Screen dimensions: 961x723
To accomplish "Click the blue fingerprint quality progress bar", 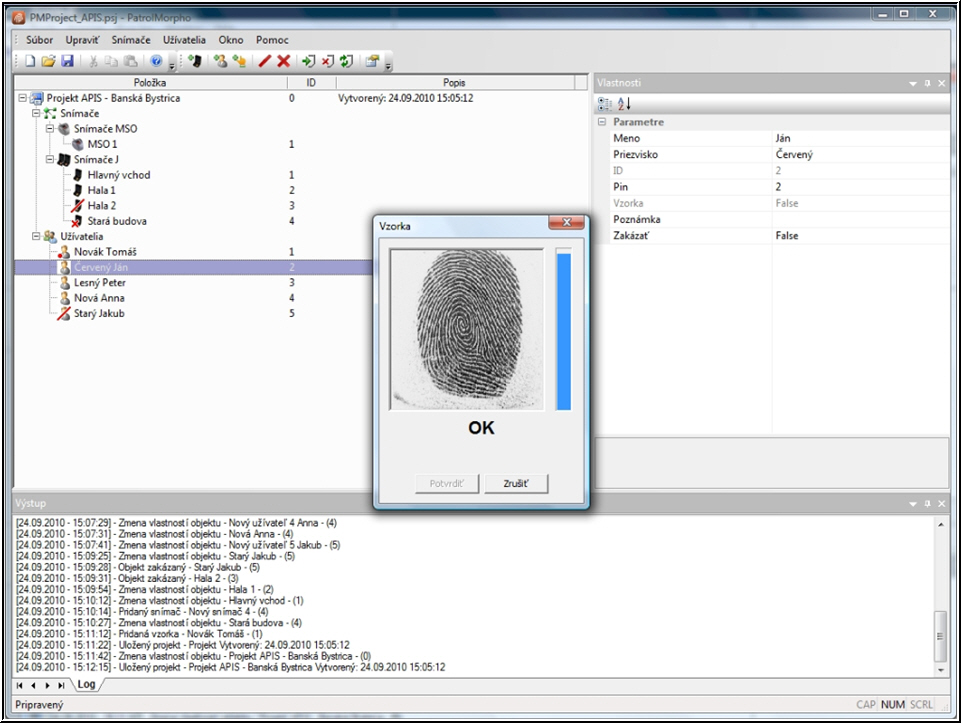I will (x=563, y=331).
